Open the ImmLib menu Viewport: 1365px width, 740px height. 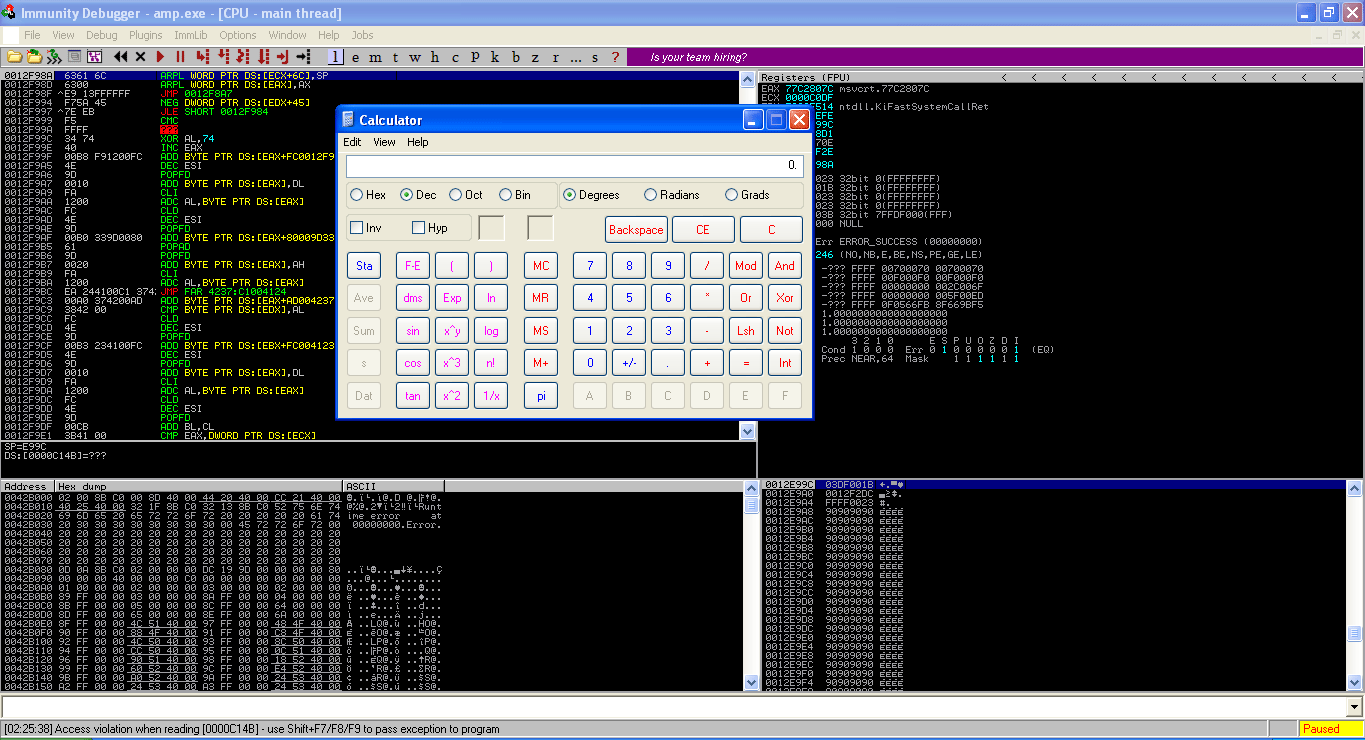(191, 35)
